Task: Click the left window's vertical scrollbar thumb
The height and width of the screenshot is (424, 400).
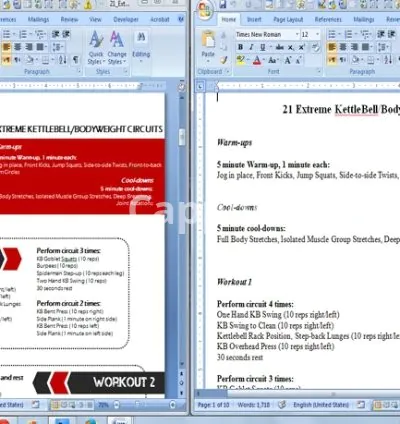Action: (182, 137)
